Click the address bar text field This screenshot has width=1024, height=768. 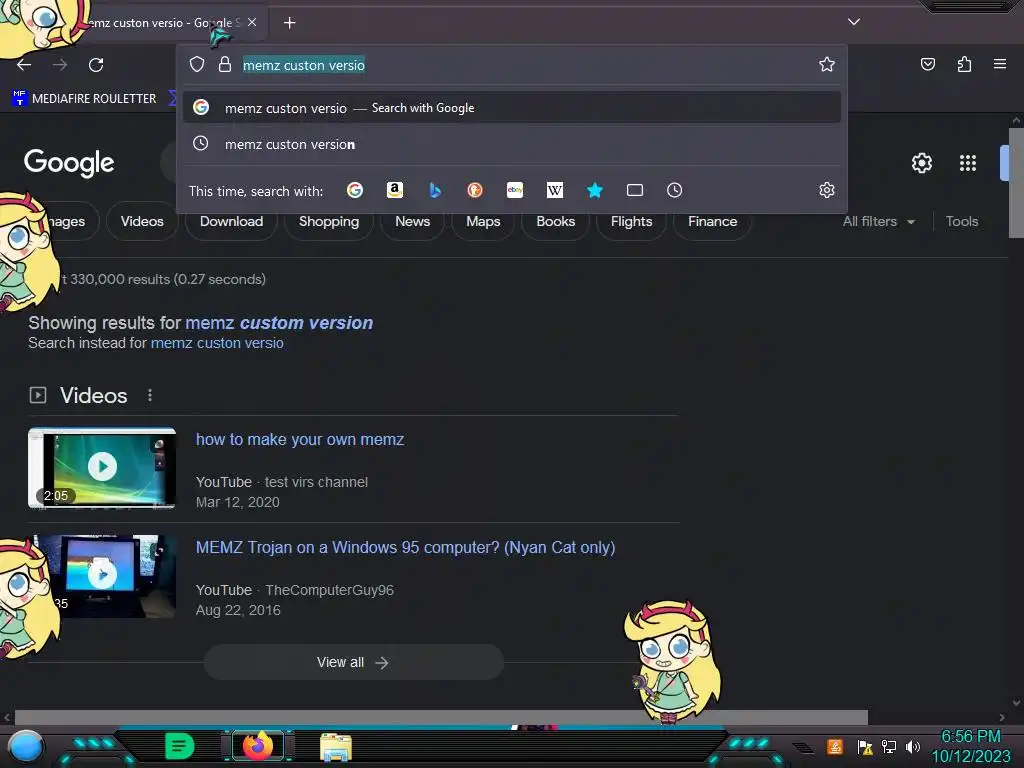[522, 65]
